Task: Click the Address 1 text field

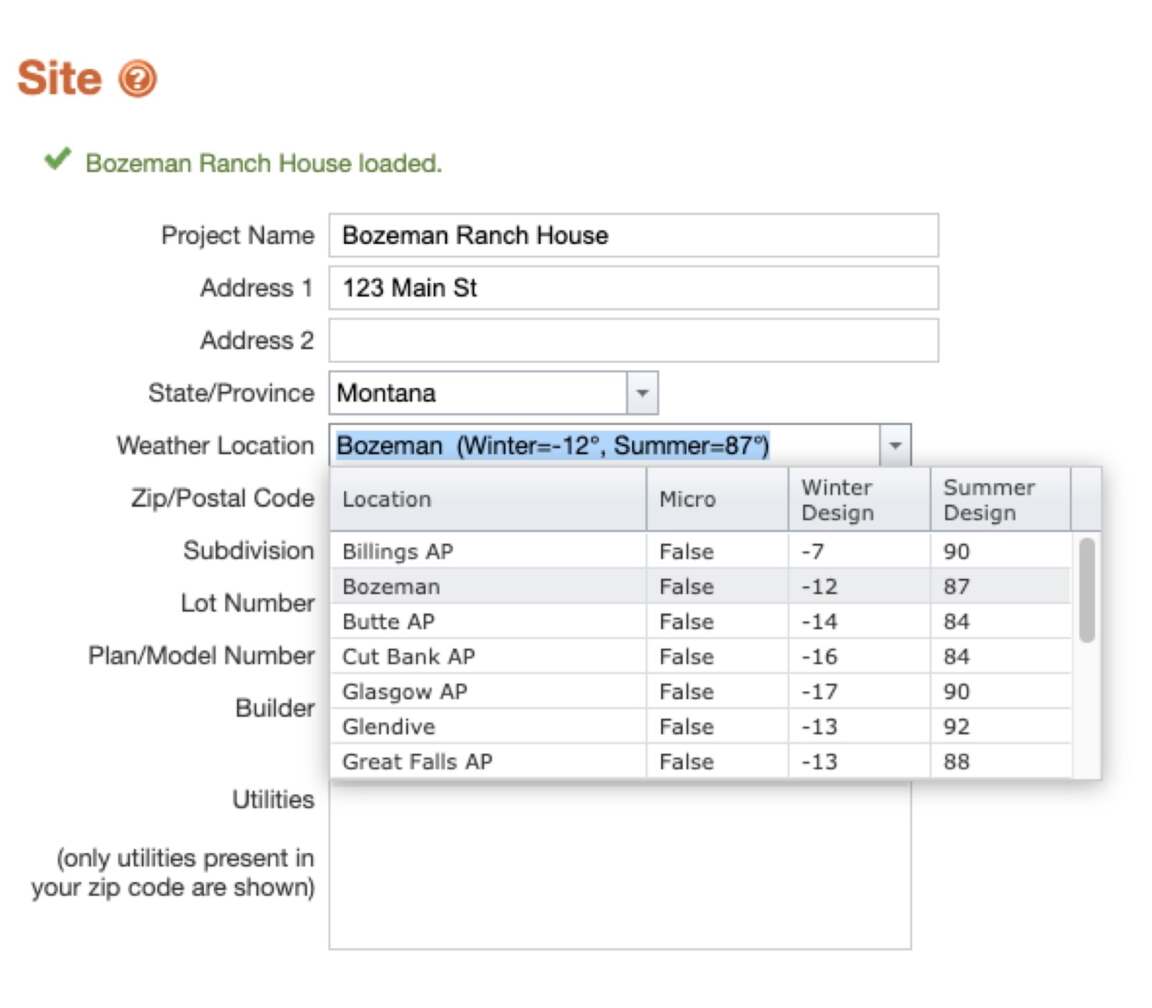Action: click(633, 288)
